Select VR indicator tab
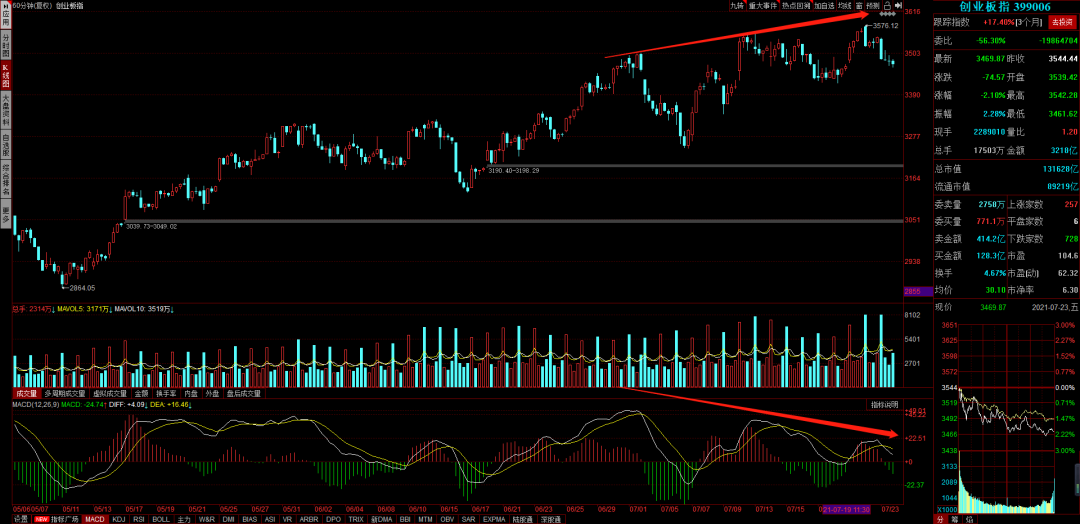 pyautogui.click(x=287, y=519)
